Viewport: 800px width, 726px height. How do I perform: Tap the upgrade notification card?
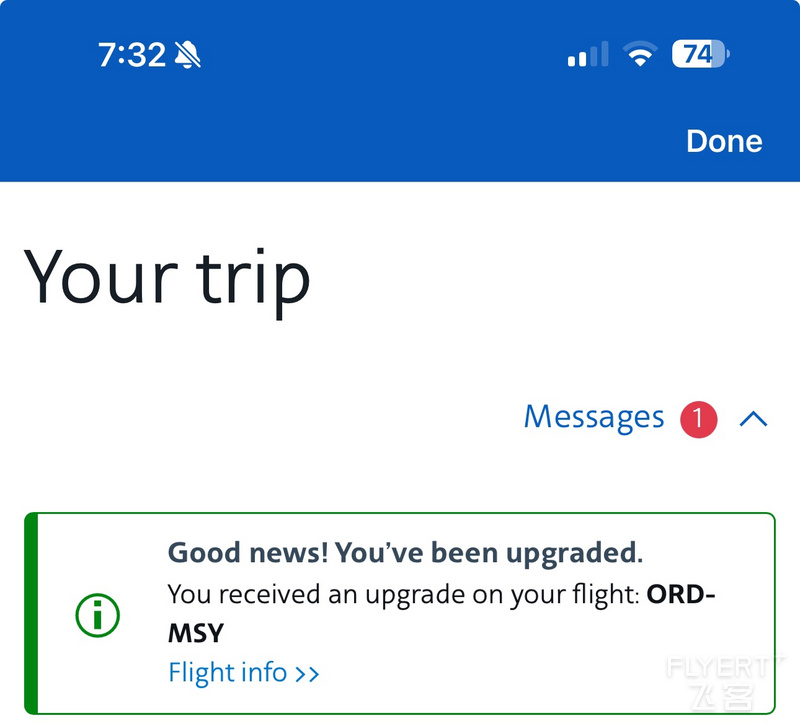point(399,613)
